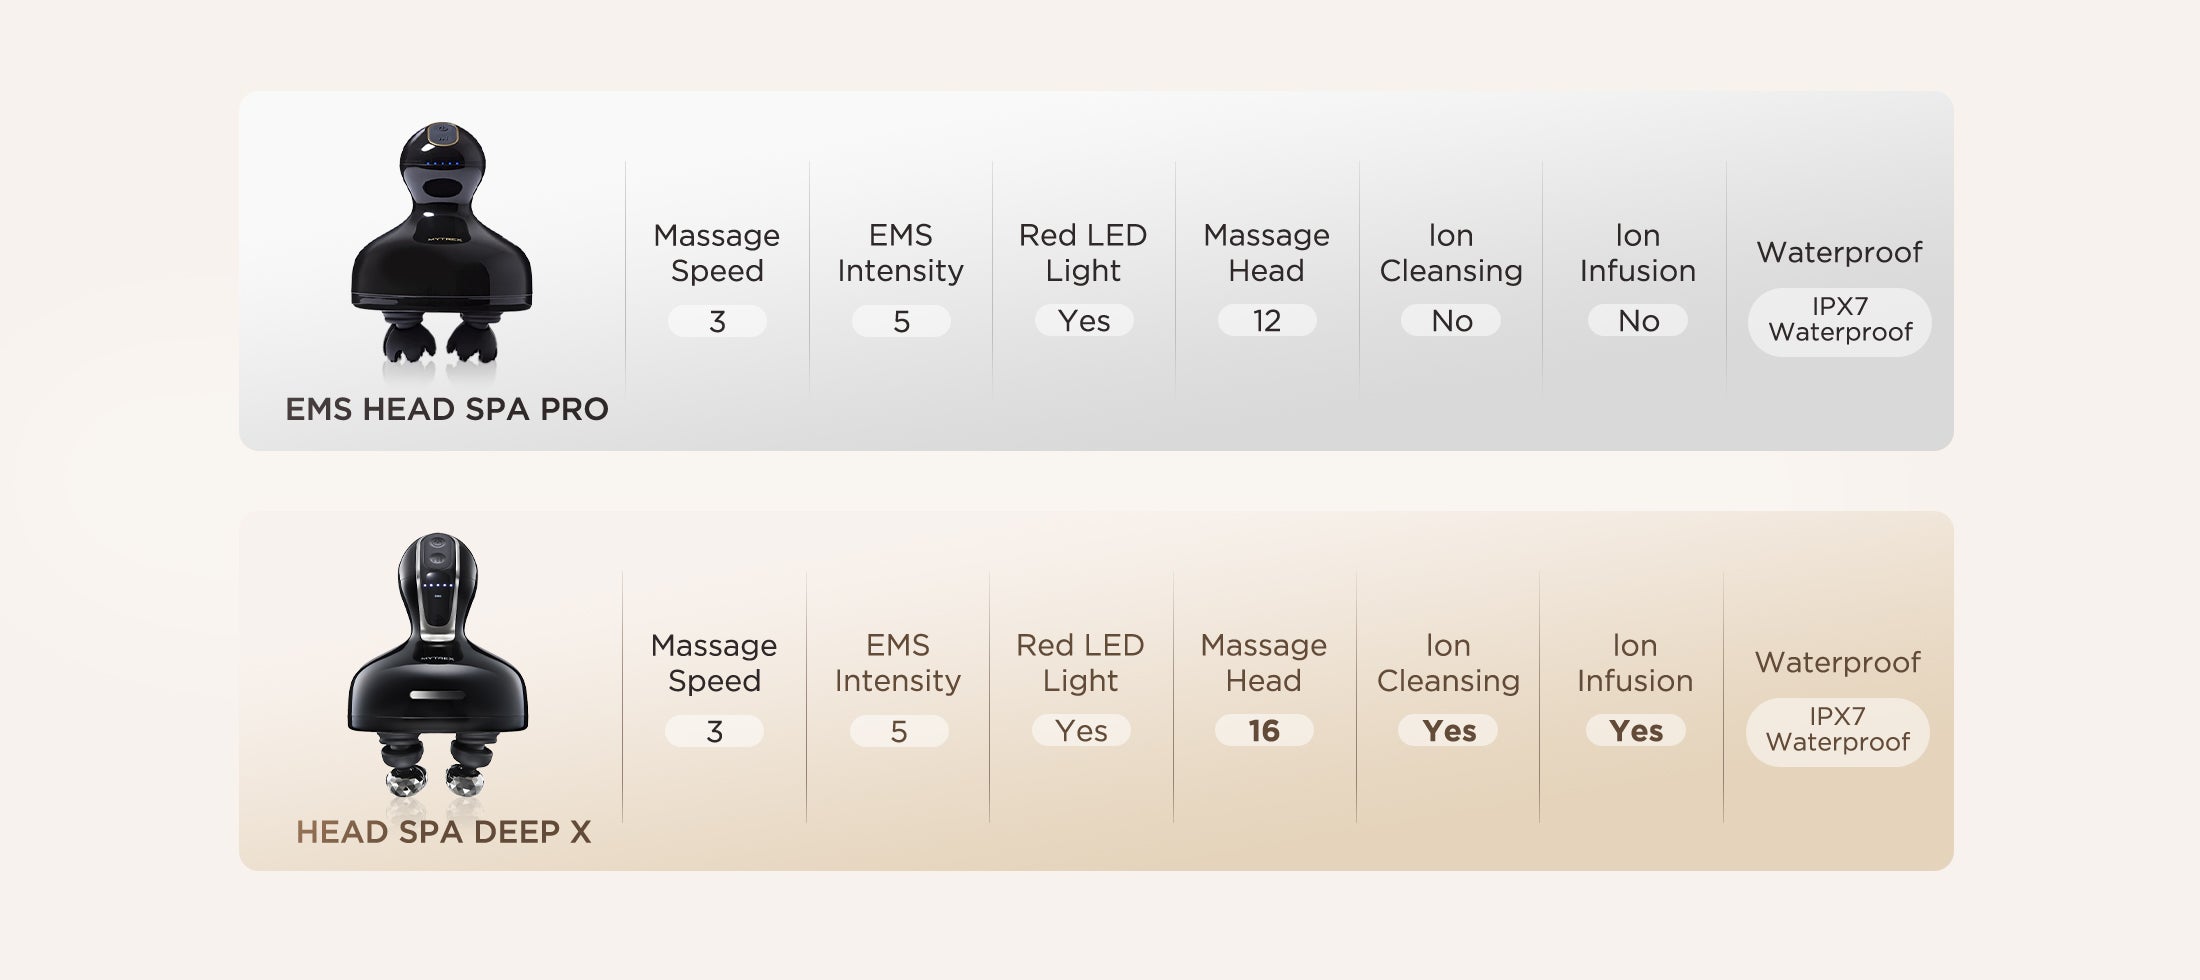Click the Waterproof label in Head Spa Deep X row

click(1837, 662)
